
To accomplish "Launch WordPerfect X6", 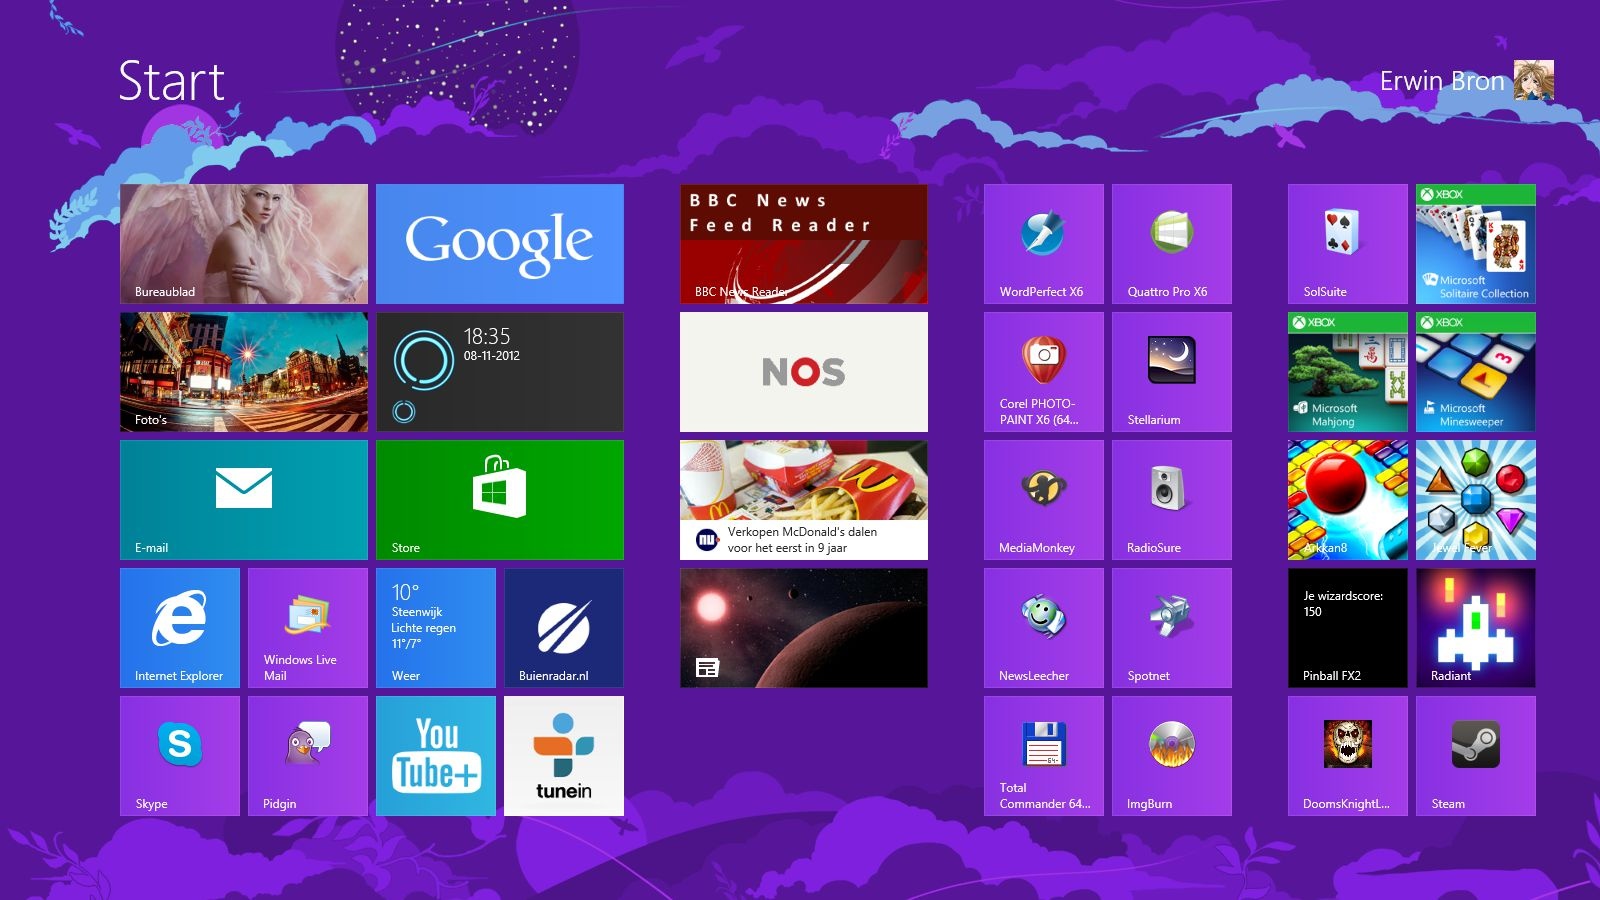I will (1044, 244).
